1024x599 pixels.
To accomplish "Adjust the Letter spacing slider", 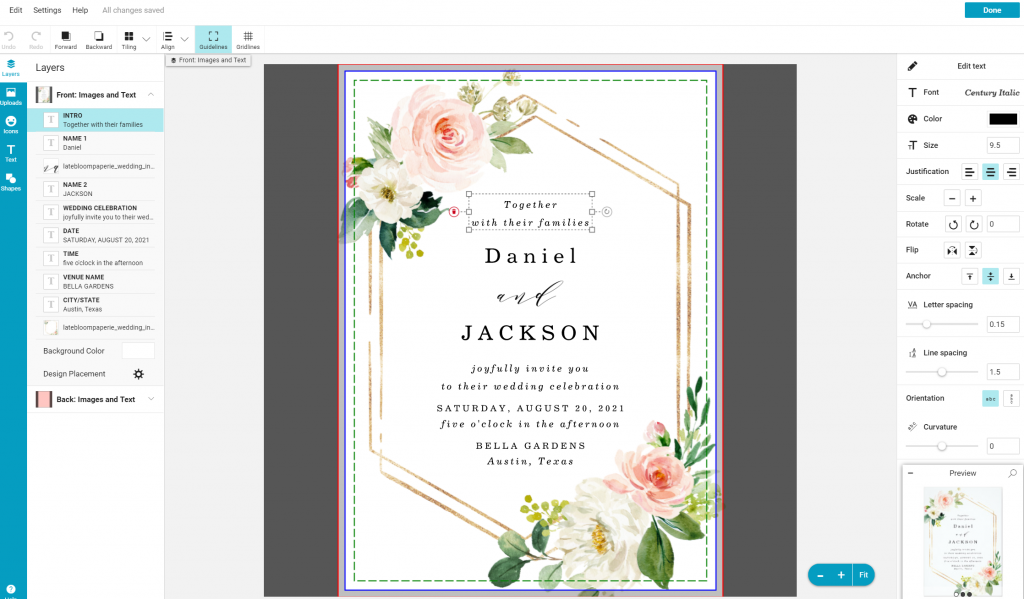I will (x=926, y=324).
